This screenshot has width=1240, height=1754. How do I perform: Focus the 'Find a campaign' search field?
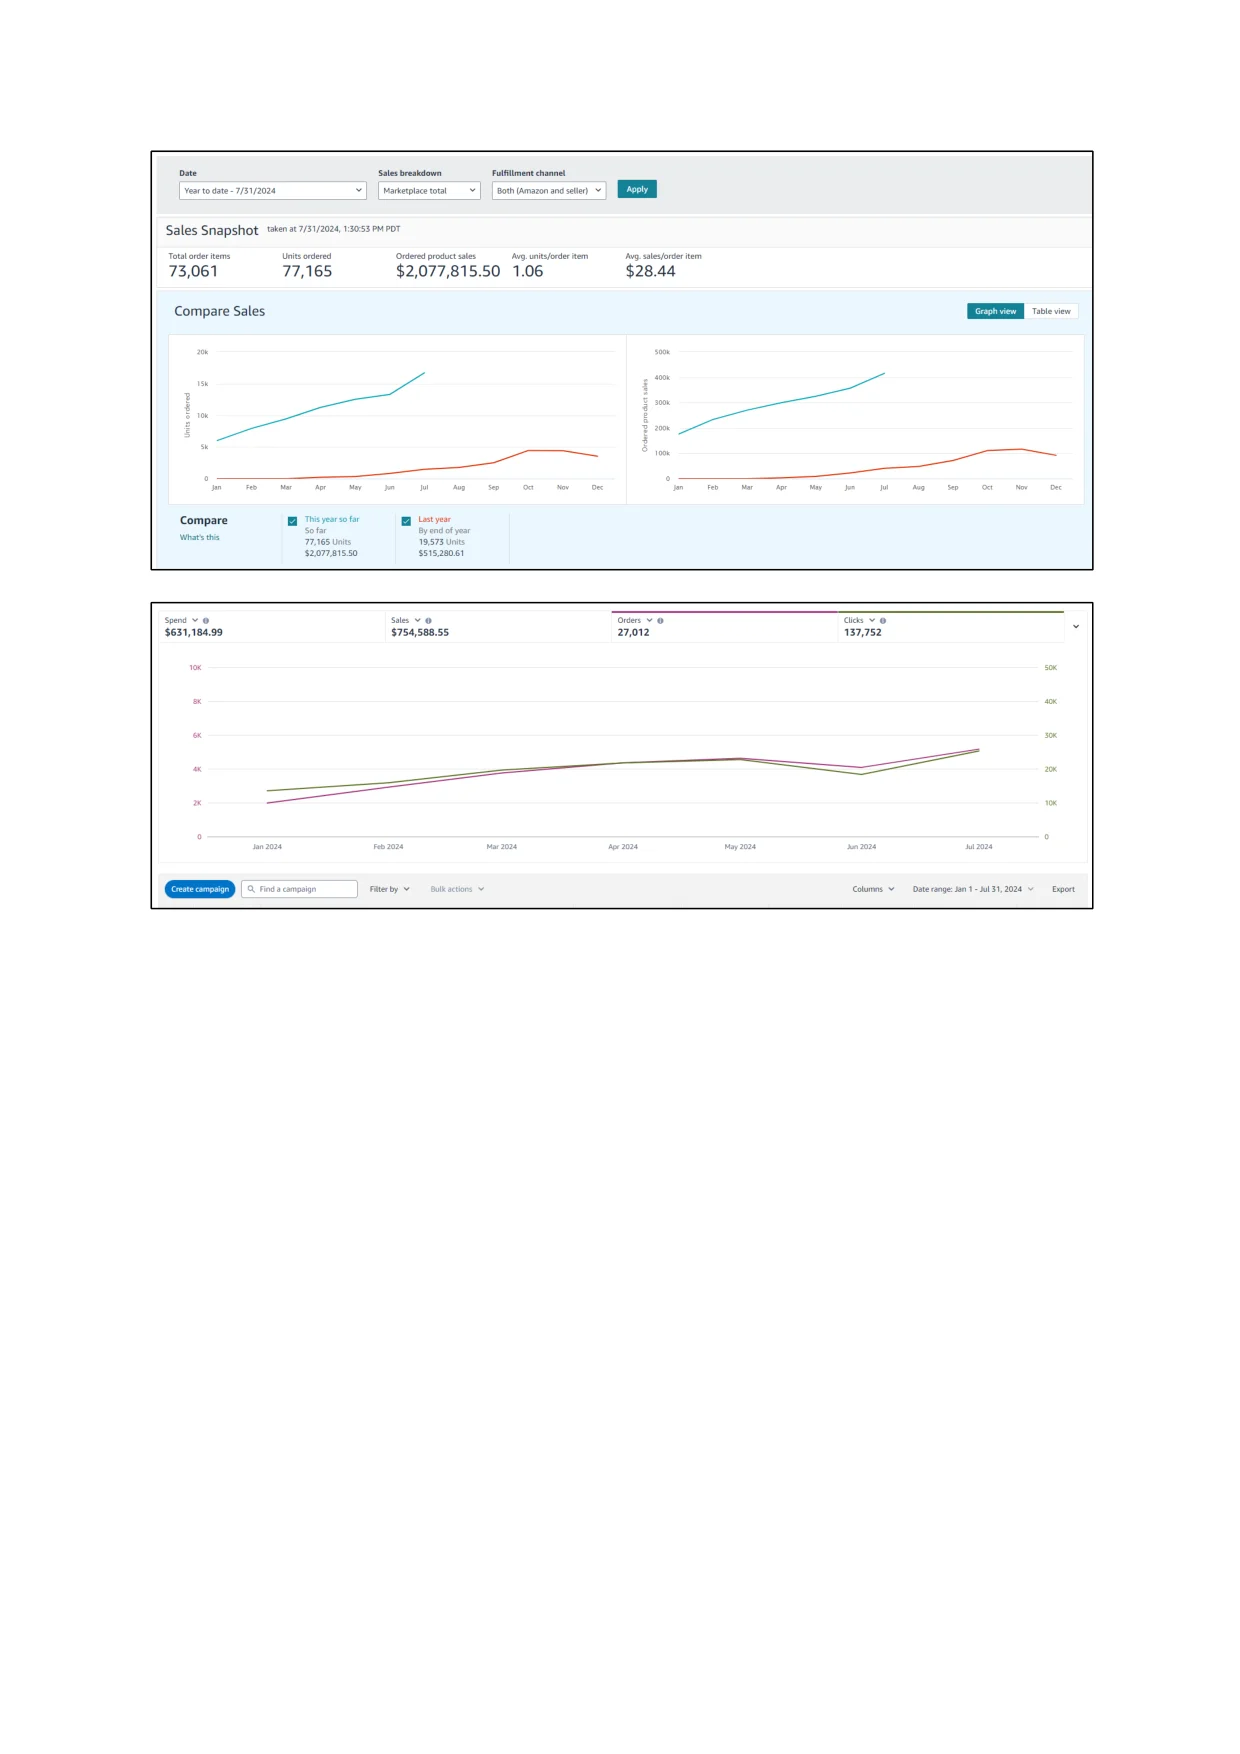pos(300,889)
